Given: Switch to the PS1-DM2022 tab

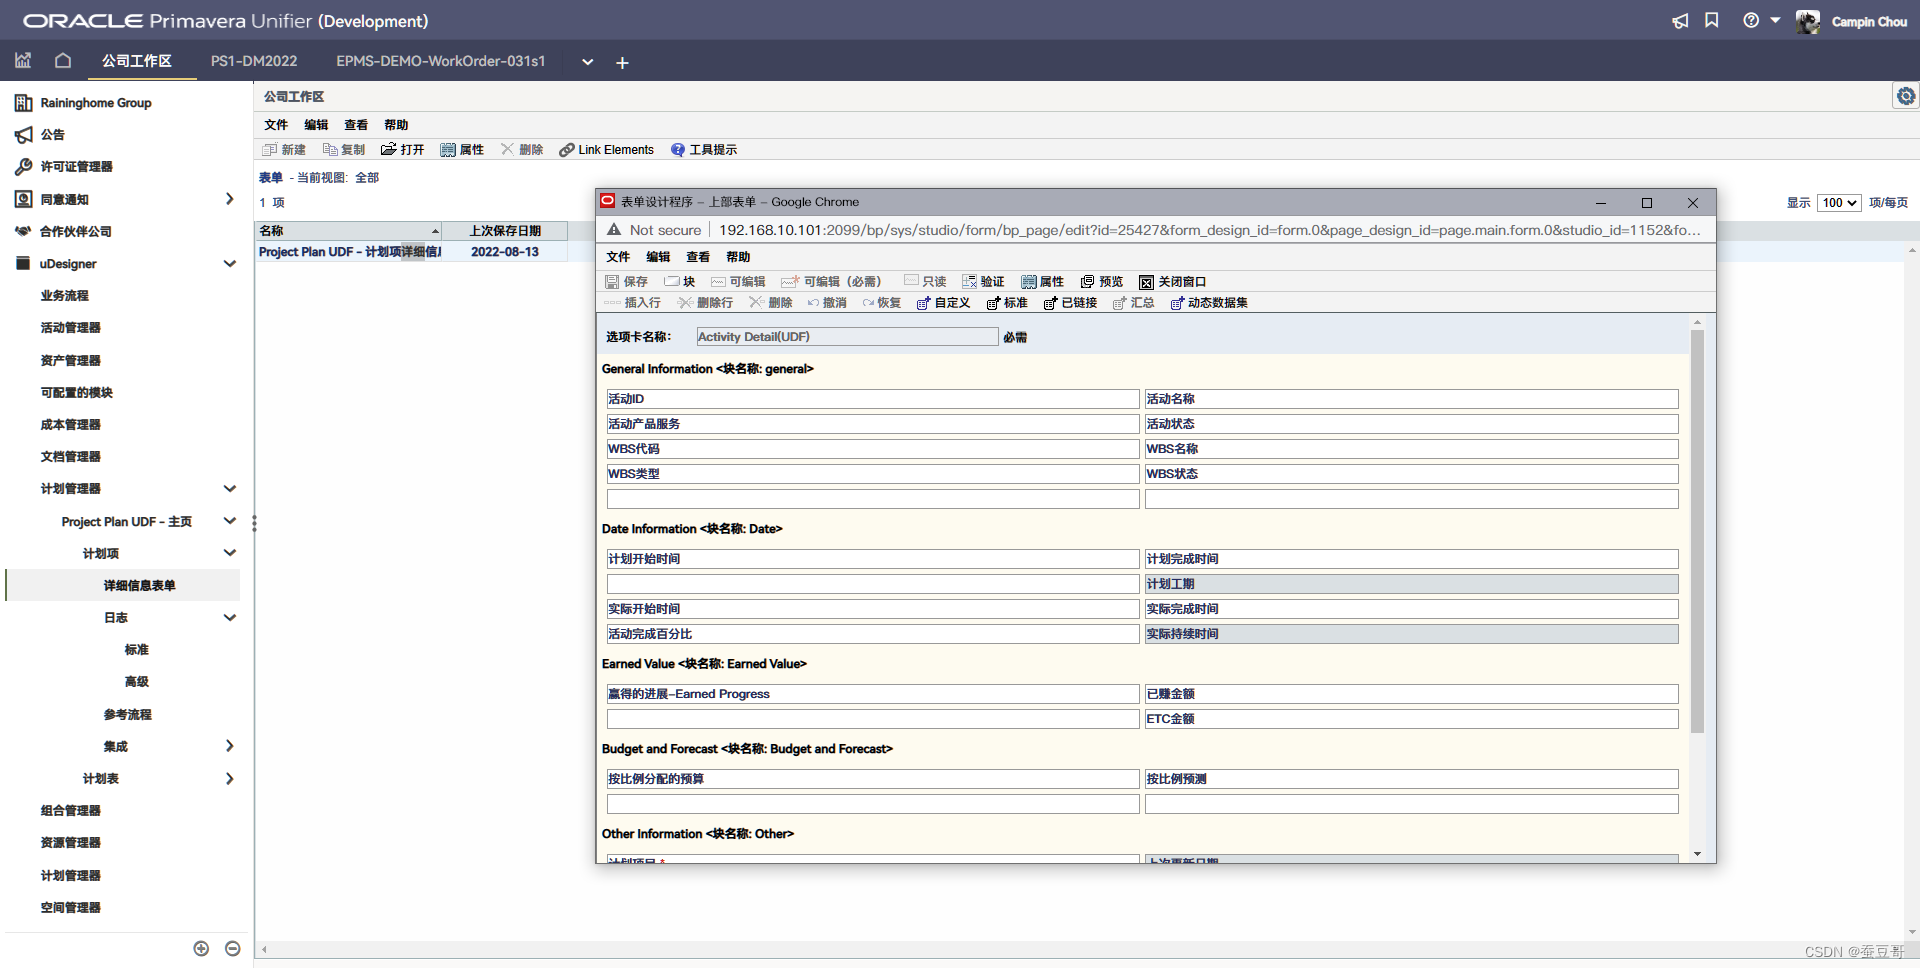Looking at the screenshot, I should coord(253,60).
